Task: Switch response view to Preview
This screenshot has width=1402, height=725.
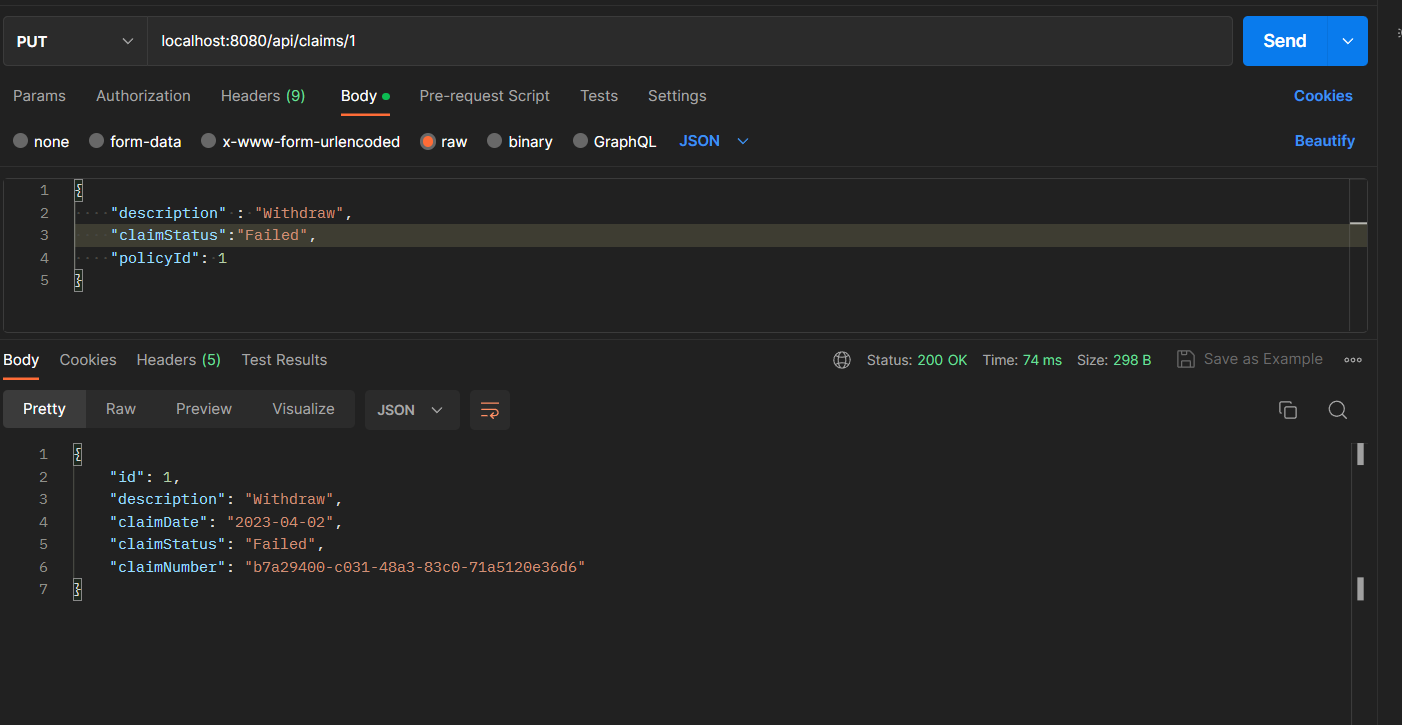Action: click(x=204, y=409)
